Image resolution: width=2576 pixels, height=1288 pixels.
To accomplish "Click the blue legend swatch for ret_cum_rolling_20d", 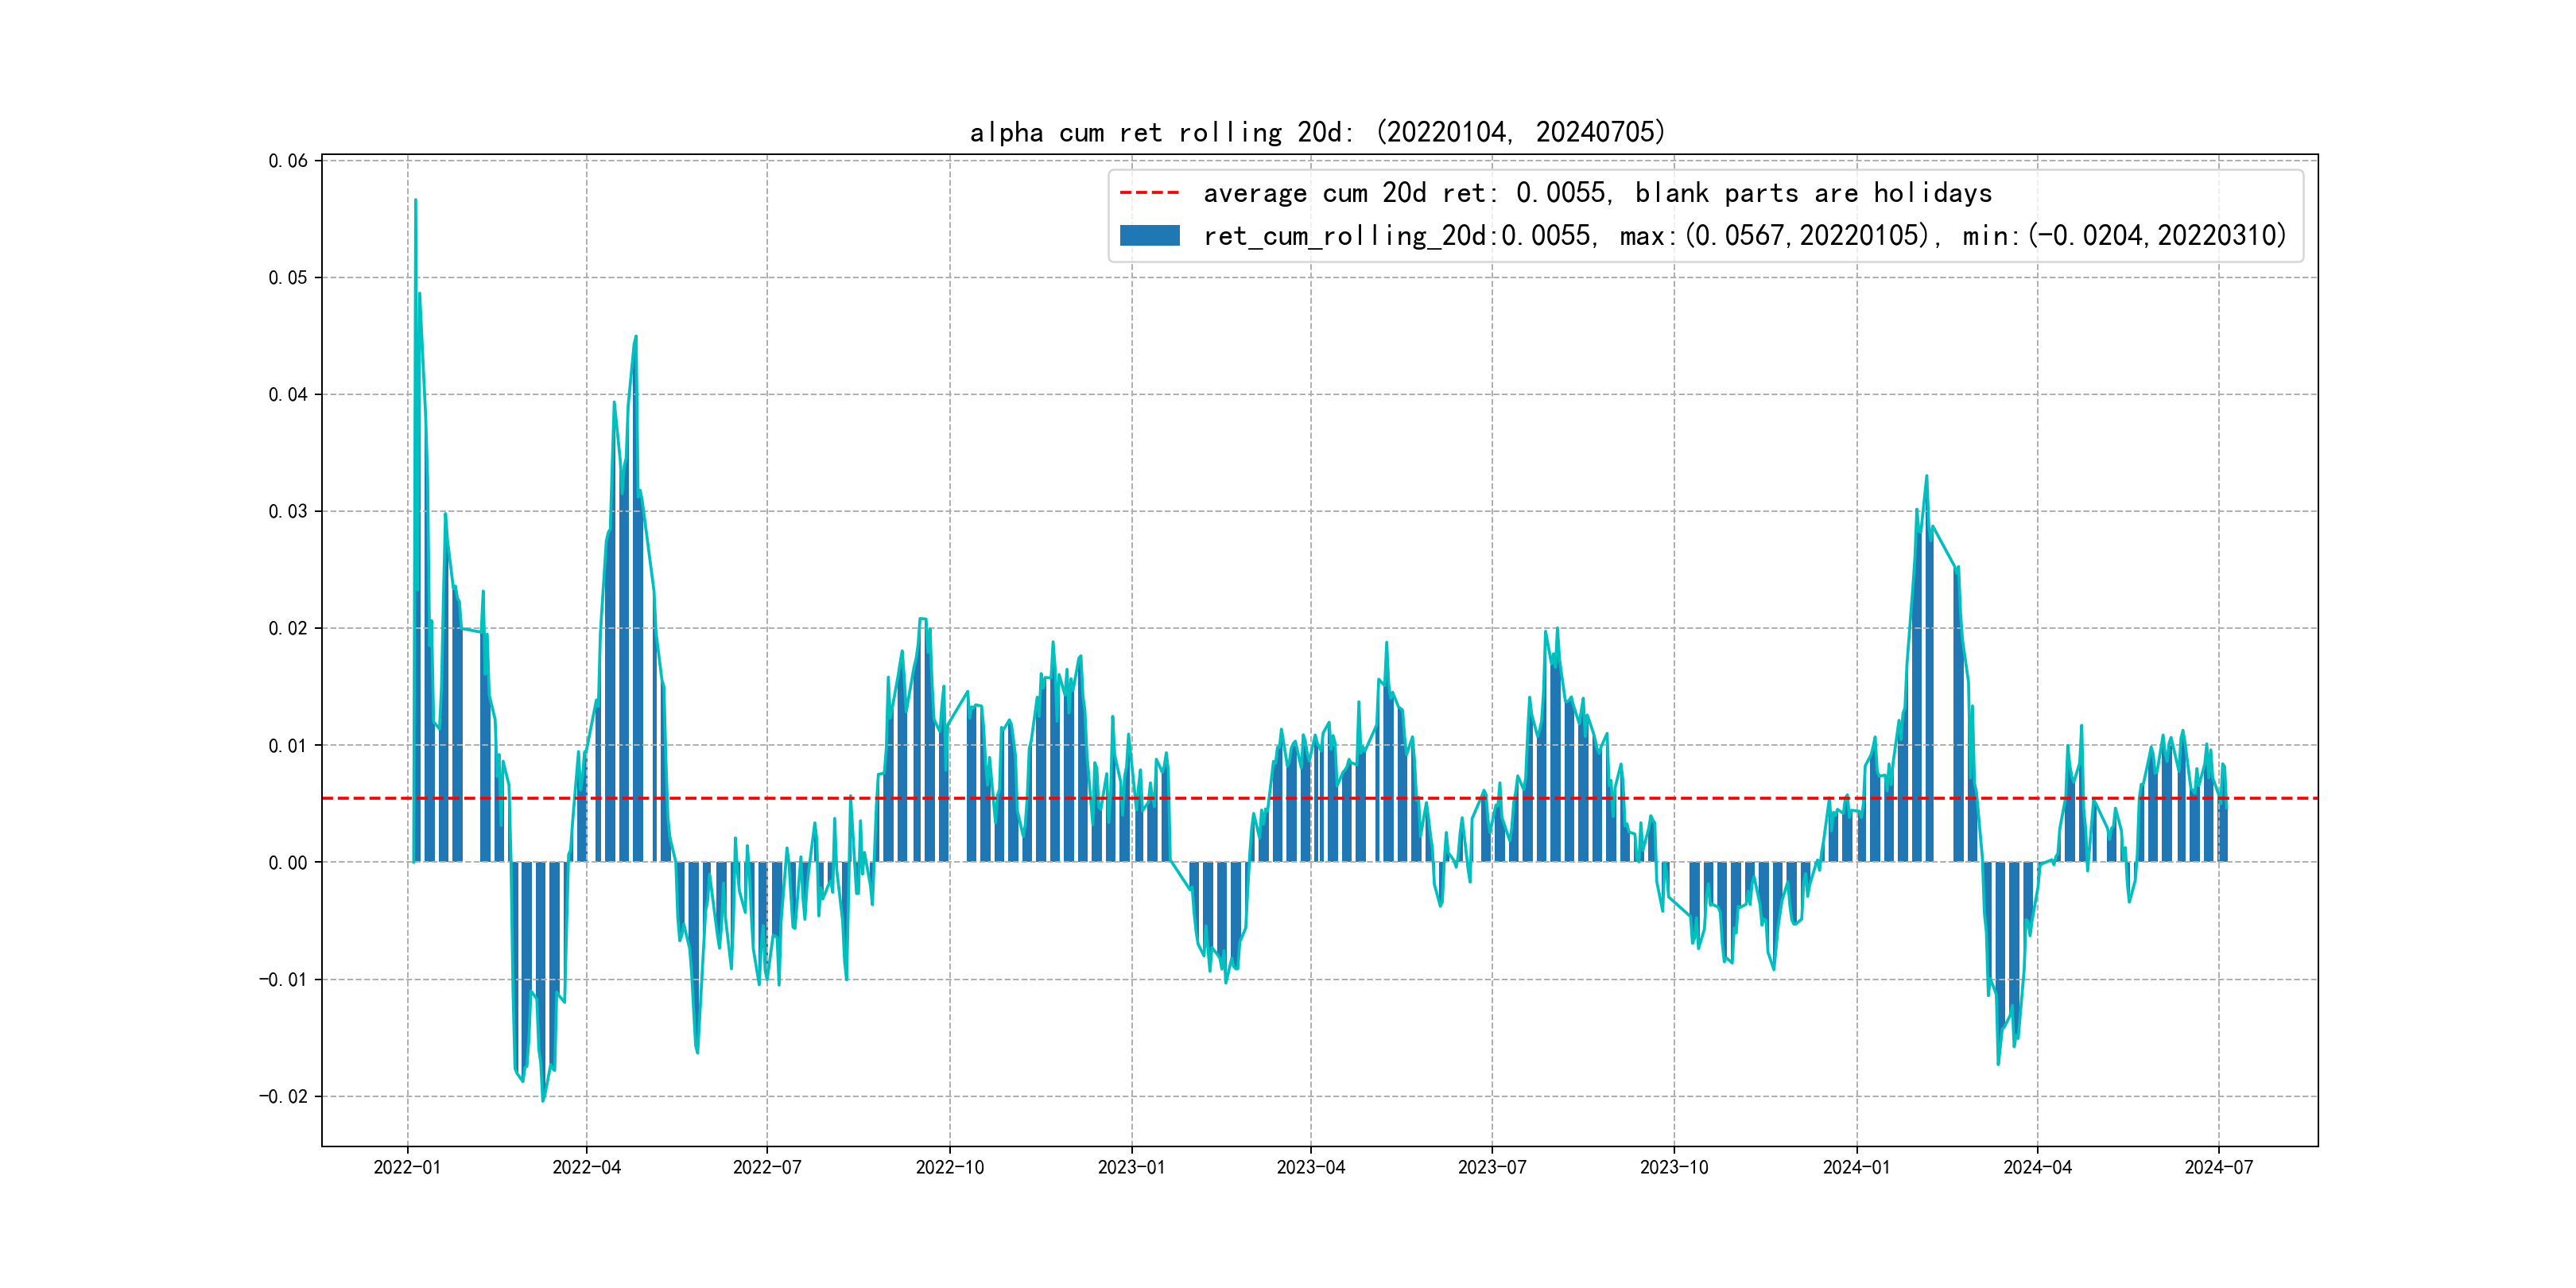I will 1149,235.
